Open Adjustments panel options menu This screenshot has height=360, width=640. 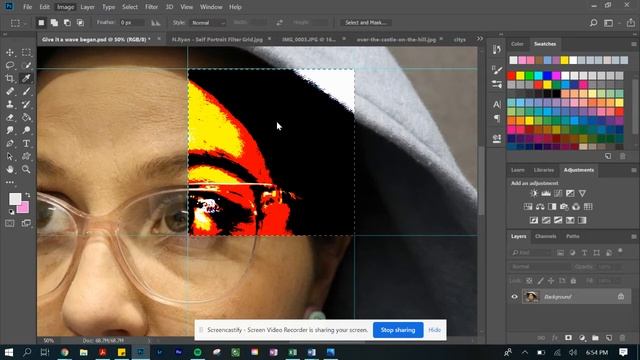633,170
